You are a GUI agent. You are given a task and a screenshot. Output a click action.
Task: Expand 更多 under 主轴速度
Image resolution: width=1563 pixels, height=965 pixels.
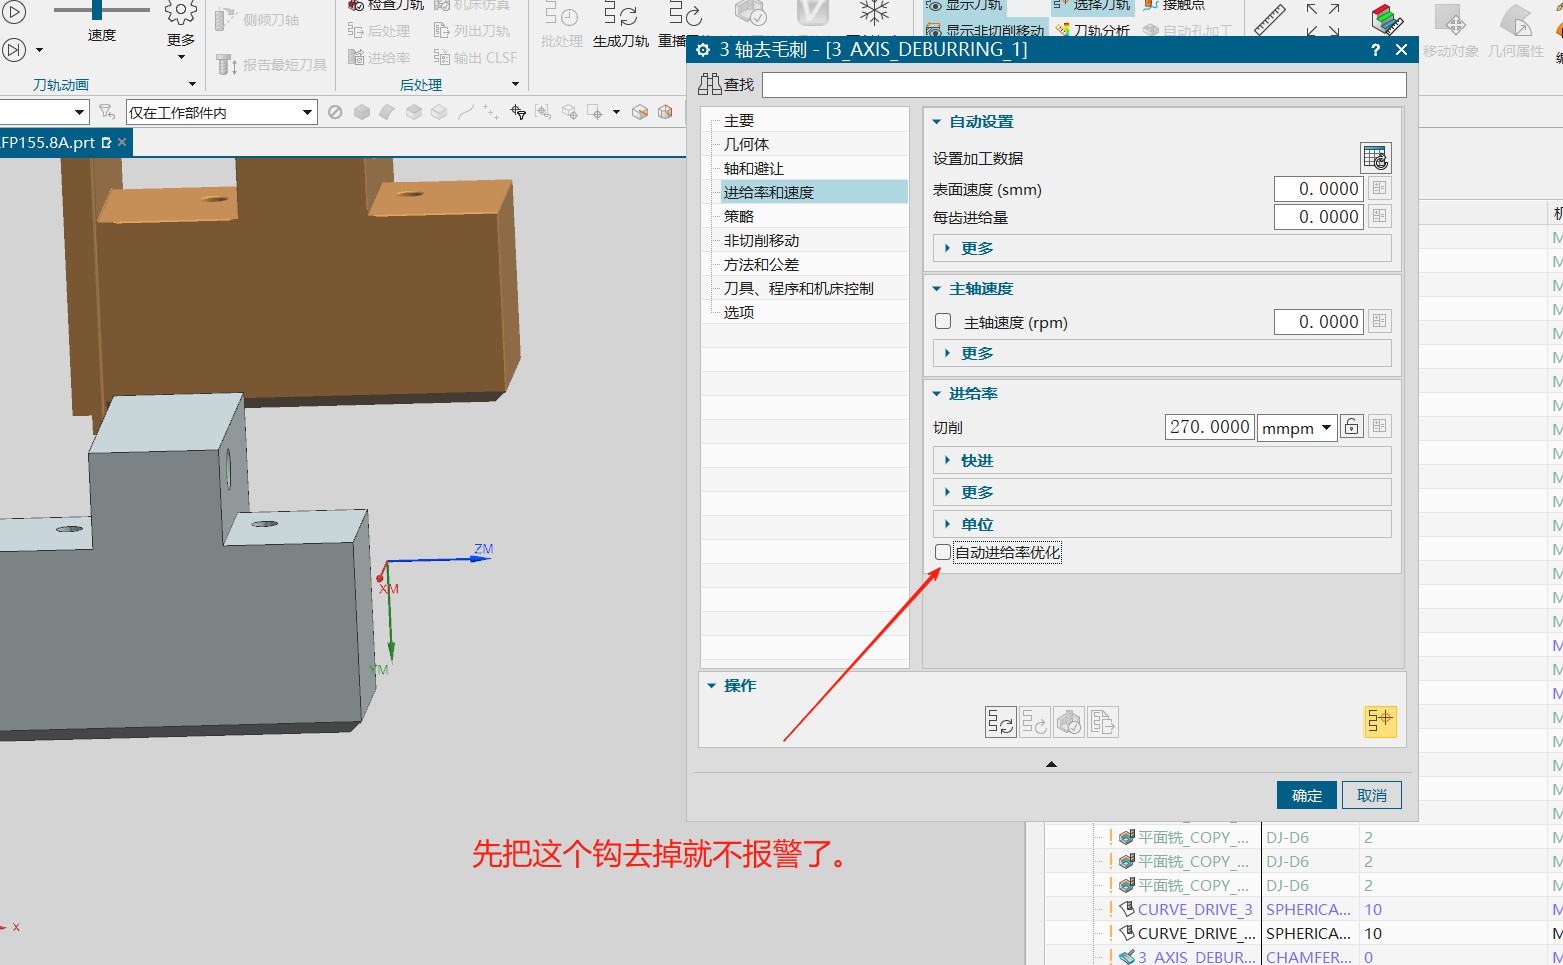coord(1161,353)
